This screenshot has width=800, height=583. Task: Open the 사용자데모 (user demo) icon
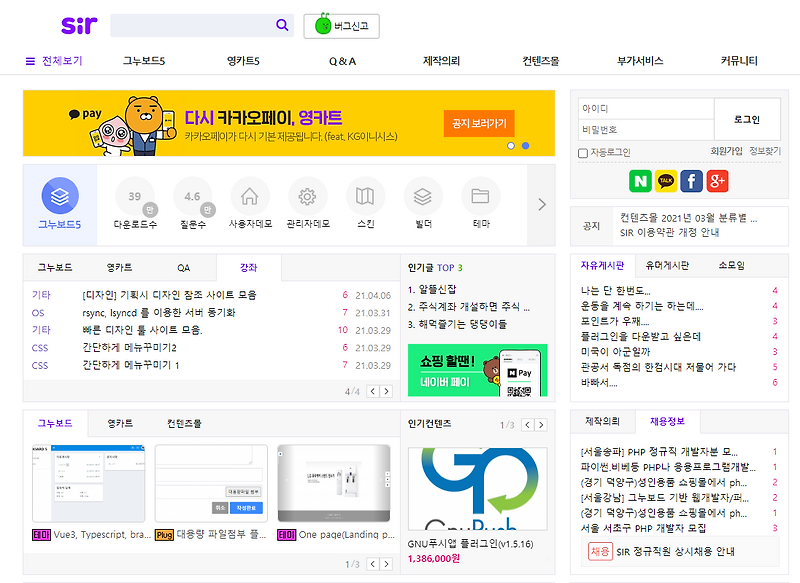click(251, 197)
